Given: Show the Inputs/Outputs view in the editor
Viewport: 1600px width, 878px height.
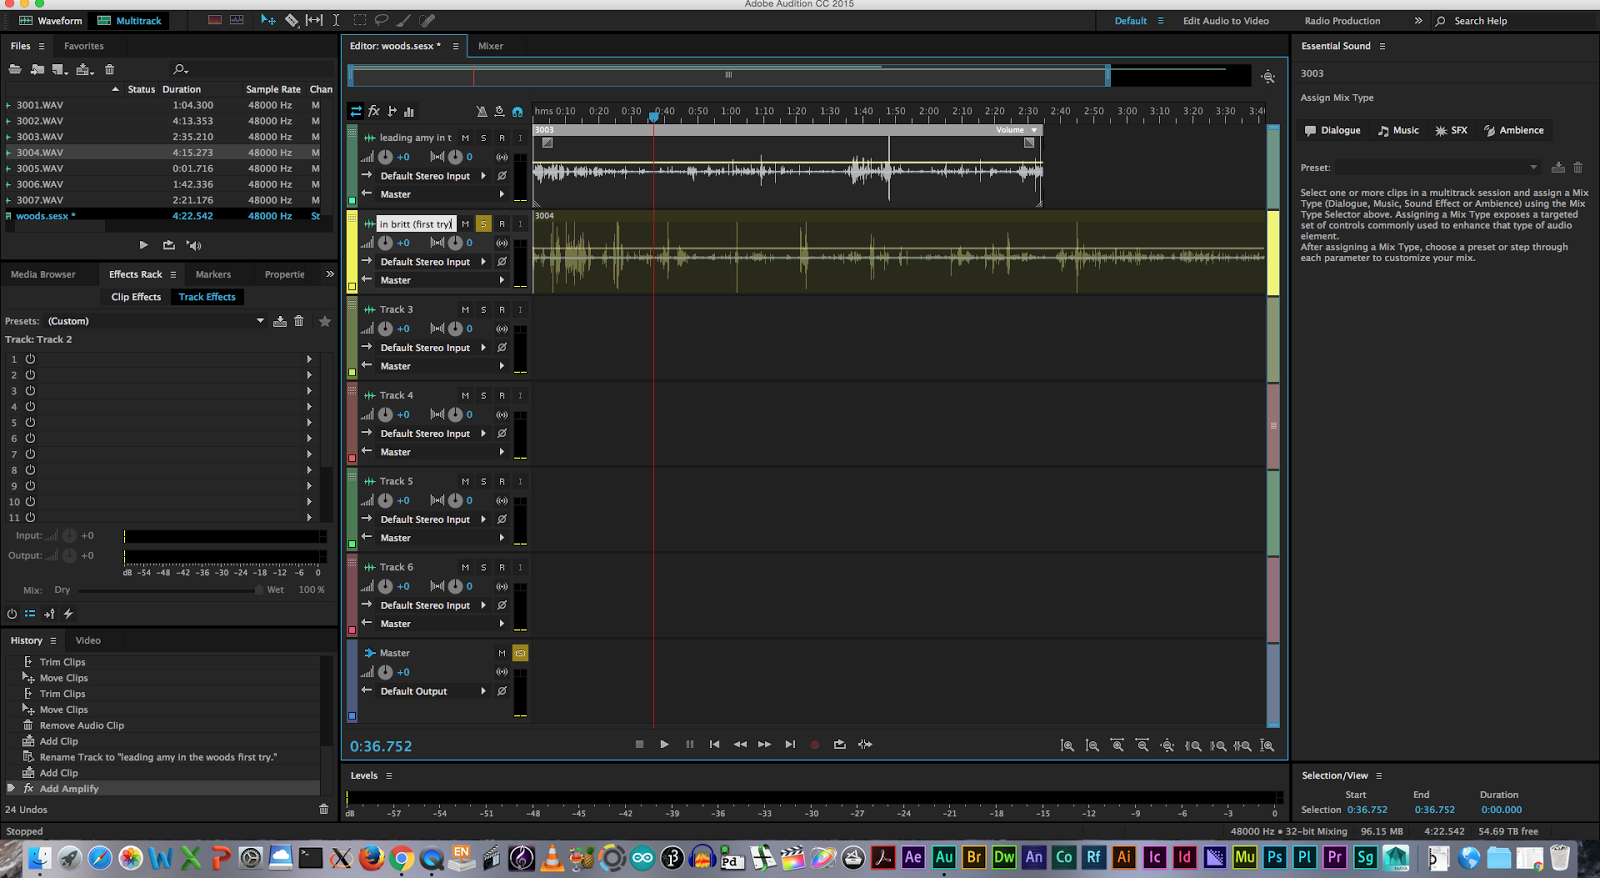Looking at the screenshot, I should [x=356, y=111].
